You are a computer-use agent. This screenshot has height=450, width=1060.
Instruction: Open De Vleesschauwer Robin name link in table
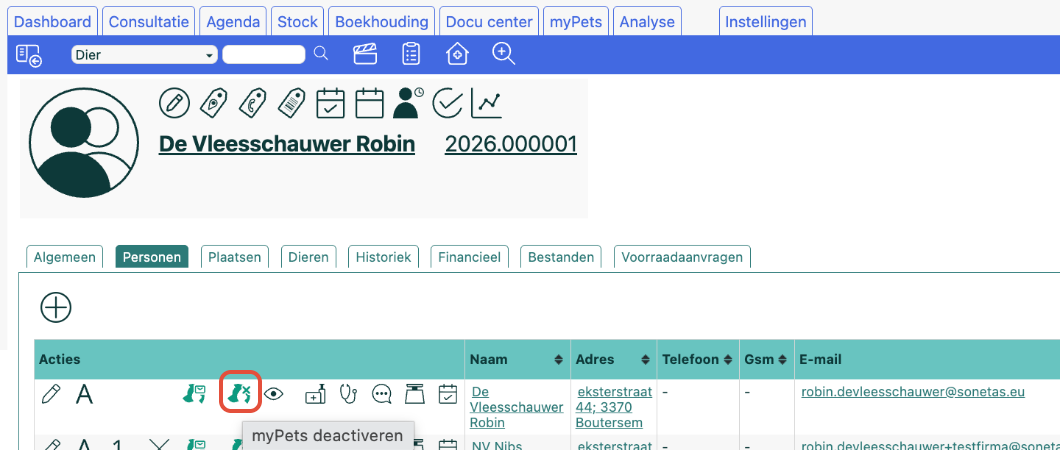[x=517, y=407]
